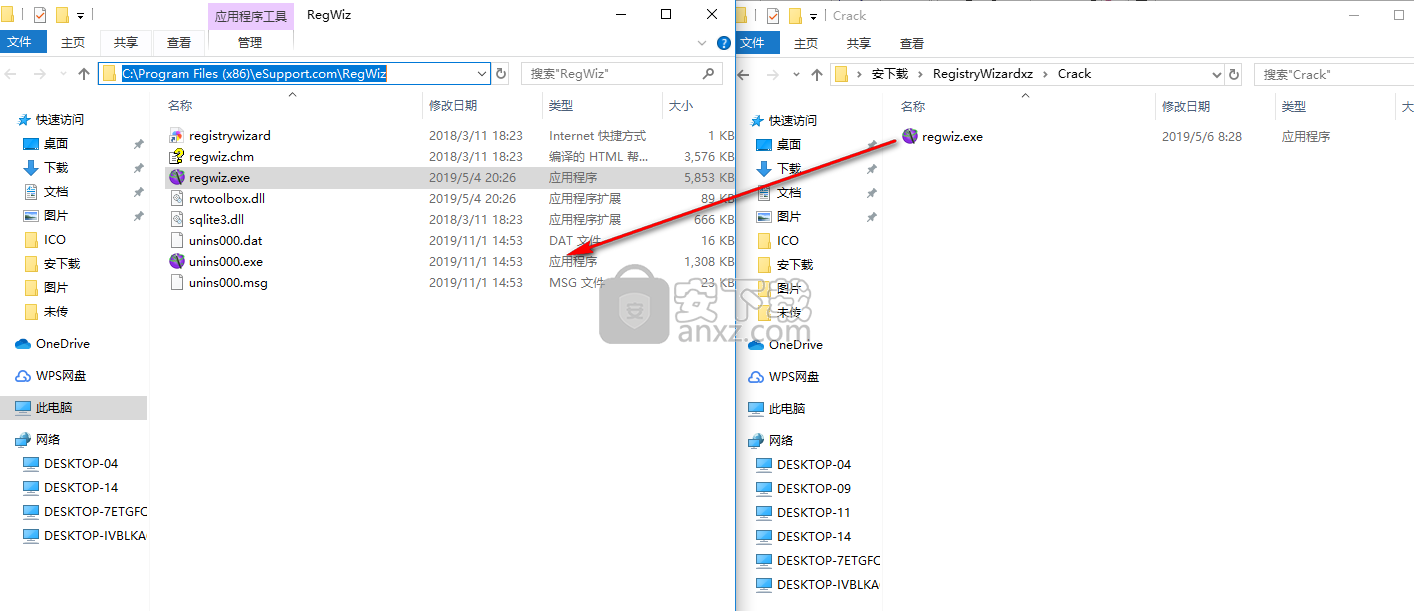The image size is (1414, 611).
Task: Expand the RegistryWizardxz breadcrumb chevron
Action: [x=1046, y=74]
